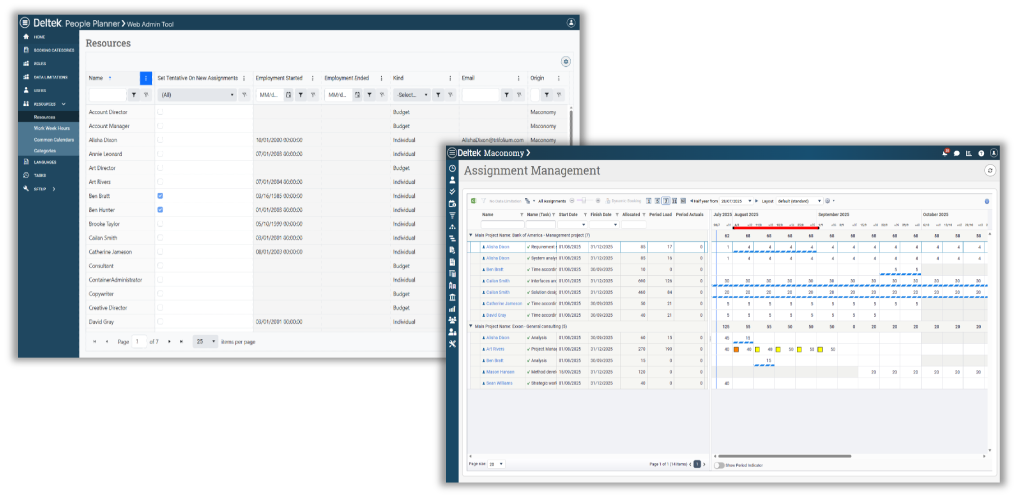Click the Name column filter funnel in Assignment grid
The height and width of the screenshot is (500, 1017).
(x=521, y=214)
